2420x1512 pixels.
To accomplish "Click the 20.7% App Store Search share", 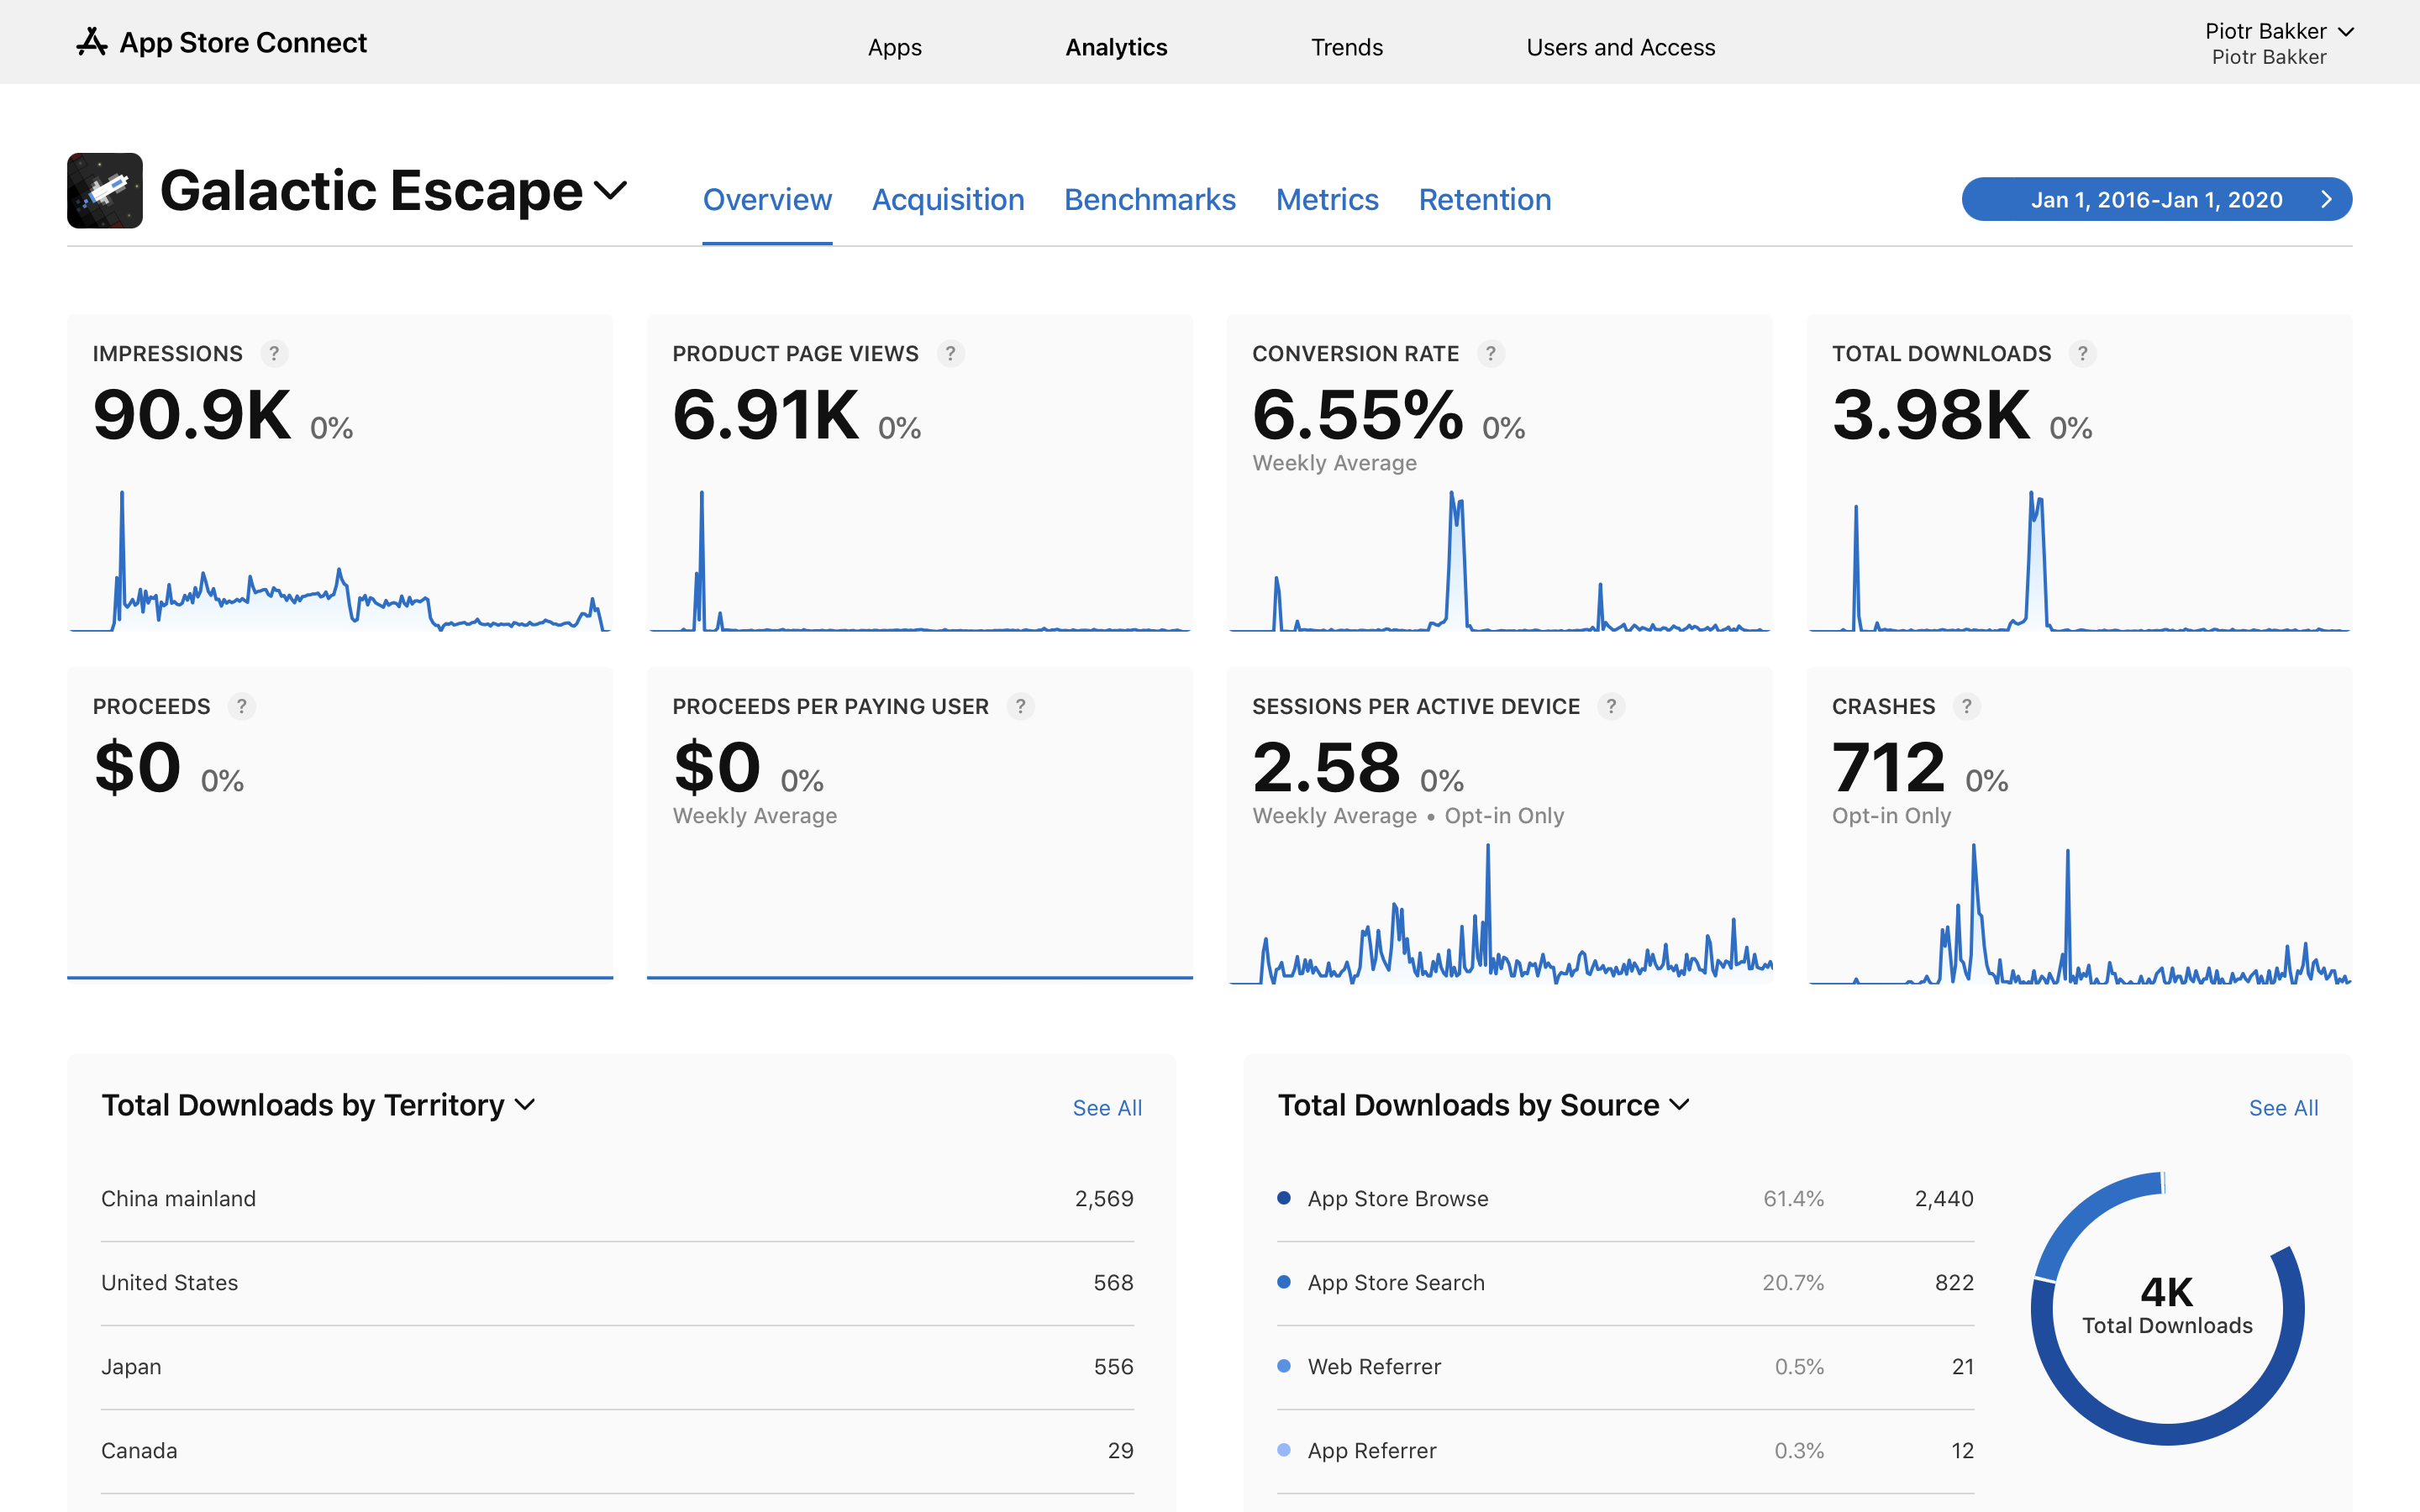I will (x=1793, y=1283).
